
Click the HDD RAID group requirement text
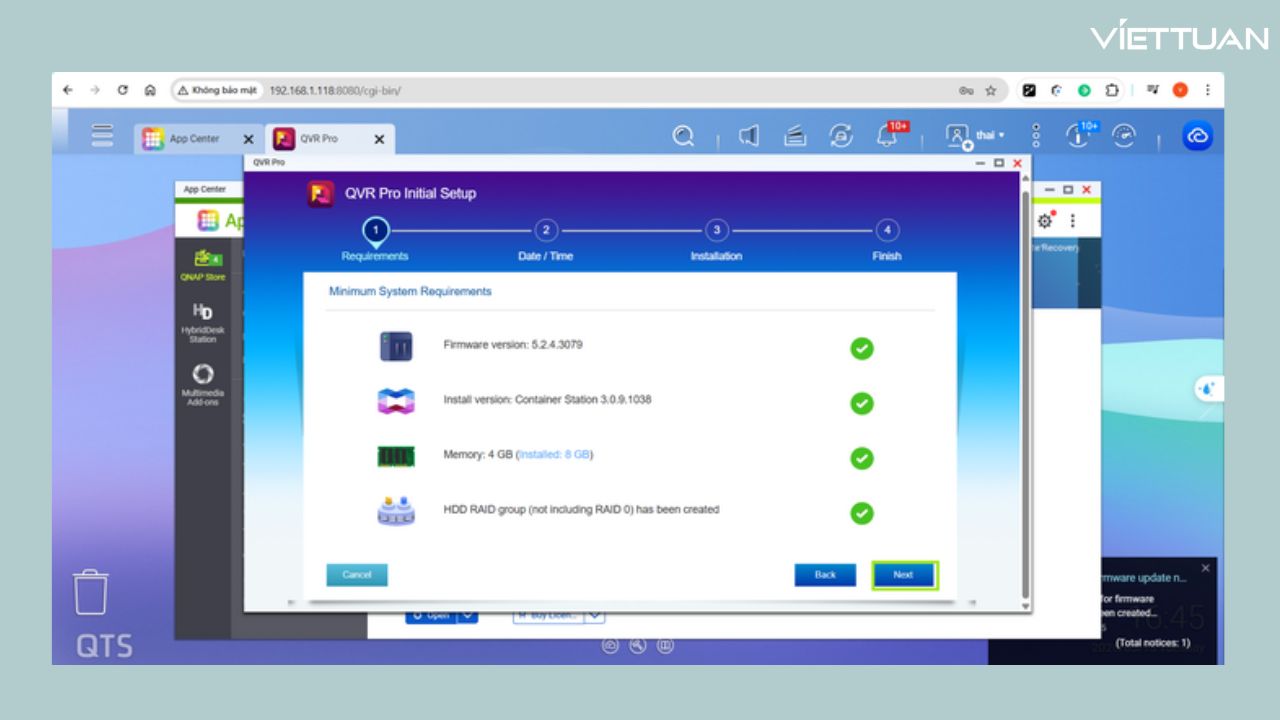point(581,510)
